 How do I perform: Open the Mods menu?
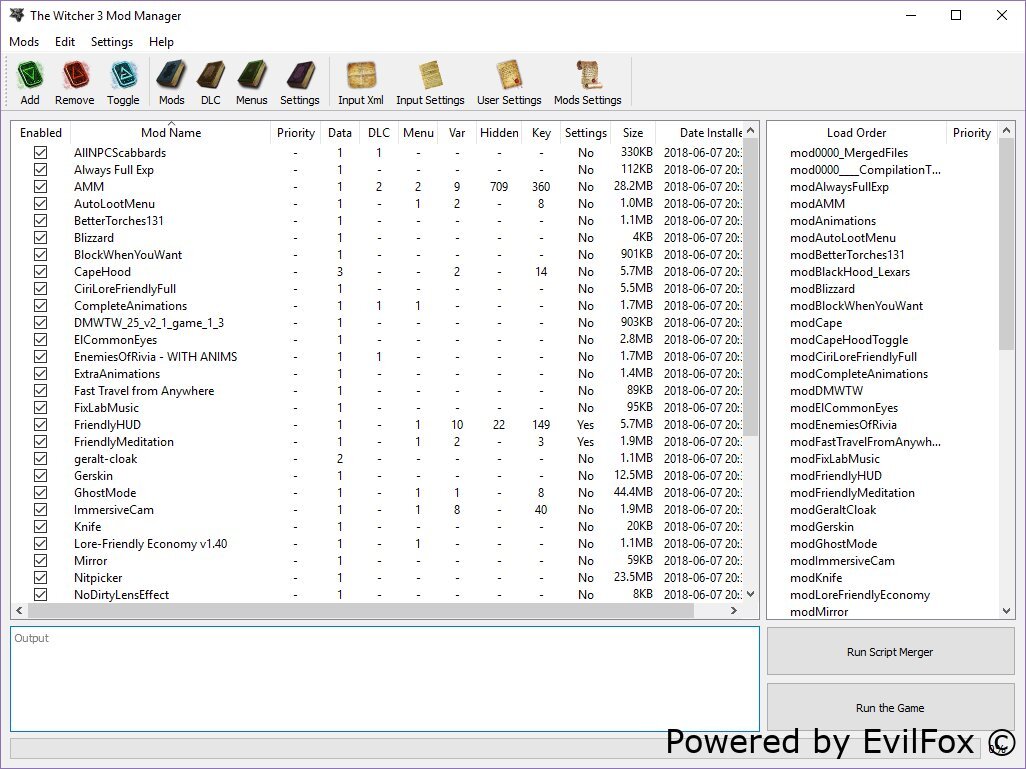click(24, 42)
